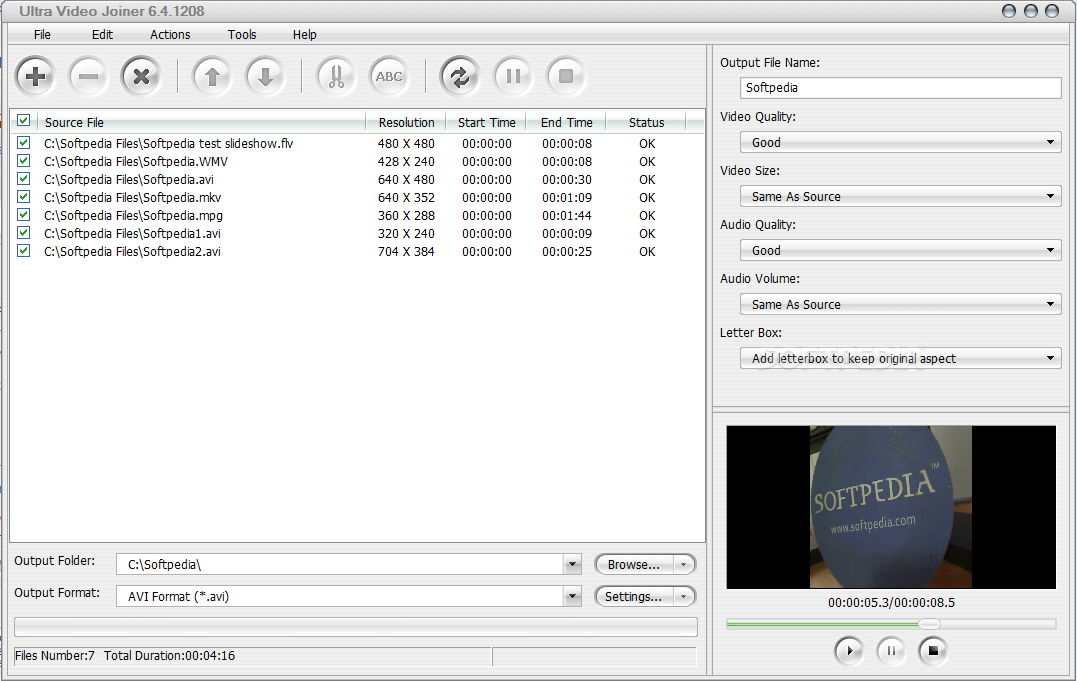Select the row C:\Softpedia Files\Softpedia.mpg
The height and width of the screenshot is (681, 1077).
tap(356, 215)
